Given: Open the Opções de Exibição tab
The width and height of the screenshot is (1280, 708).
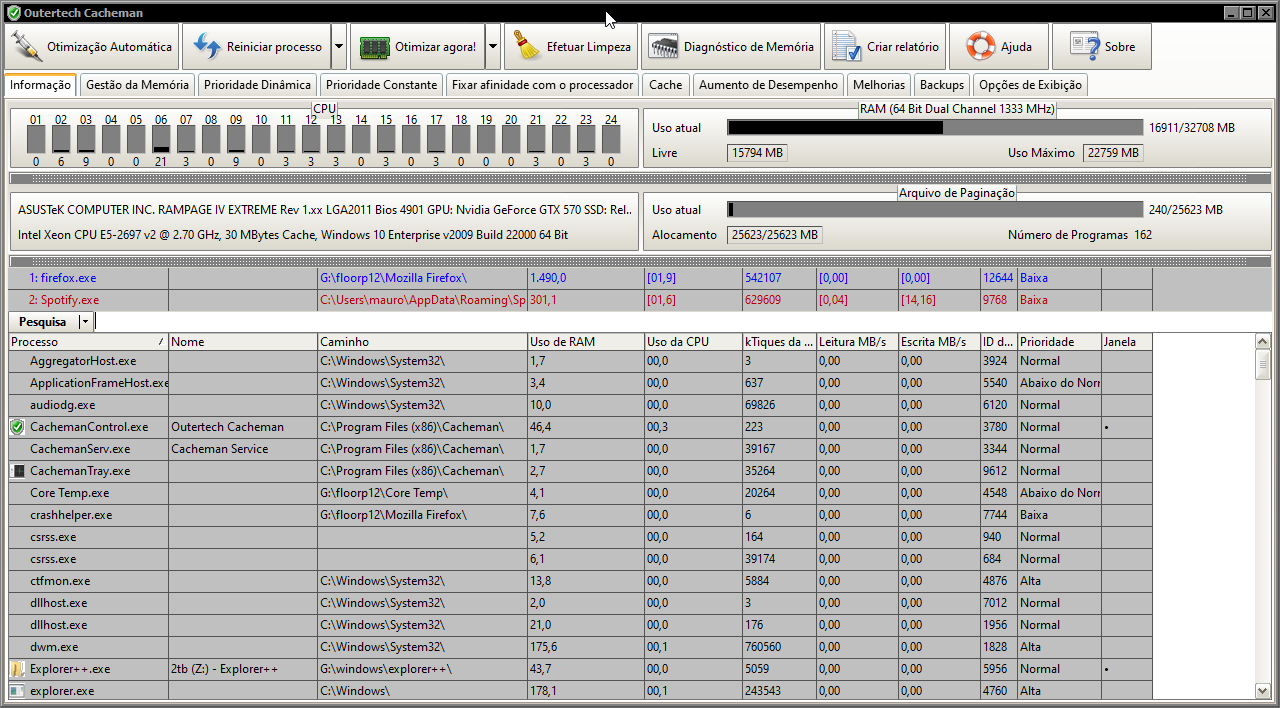Looking at the screenshot, I should click(x=1030, y=85).
